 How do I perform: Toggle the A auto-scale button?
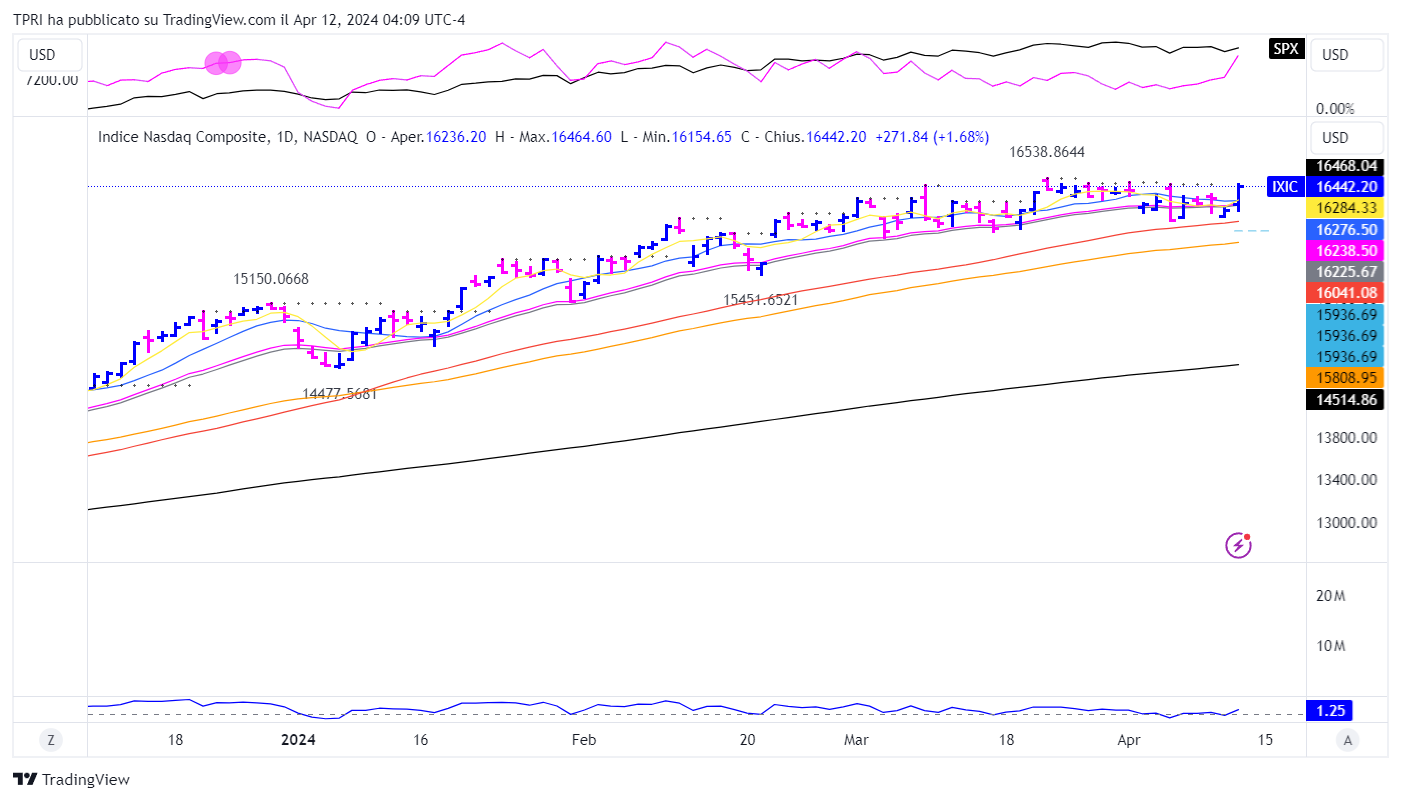point(1348,740)
